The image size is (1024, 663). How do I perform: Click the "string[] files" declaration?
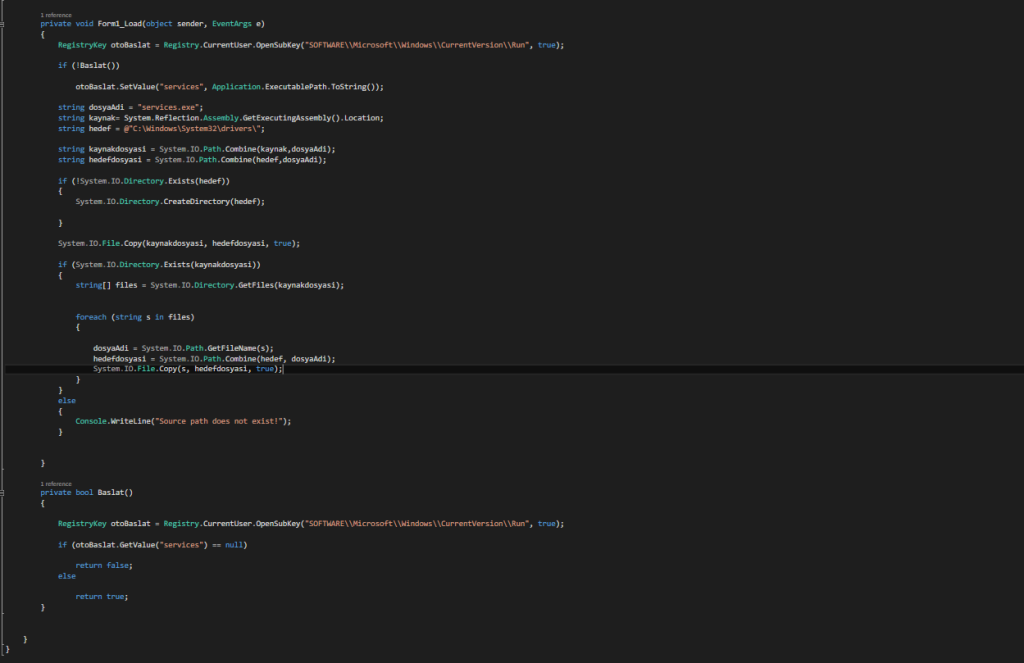coord(106,285)
